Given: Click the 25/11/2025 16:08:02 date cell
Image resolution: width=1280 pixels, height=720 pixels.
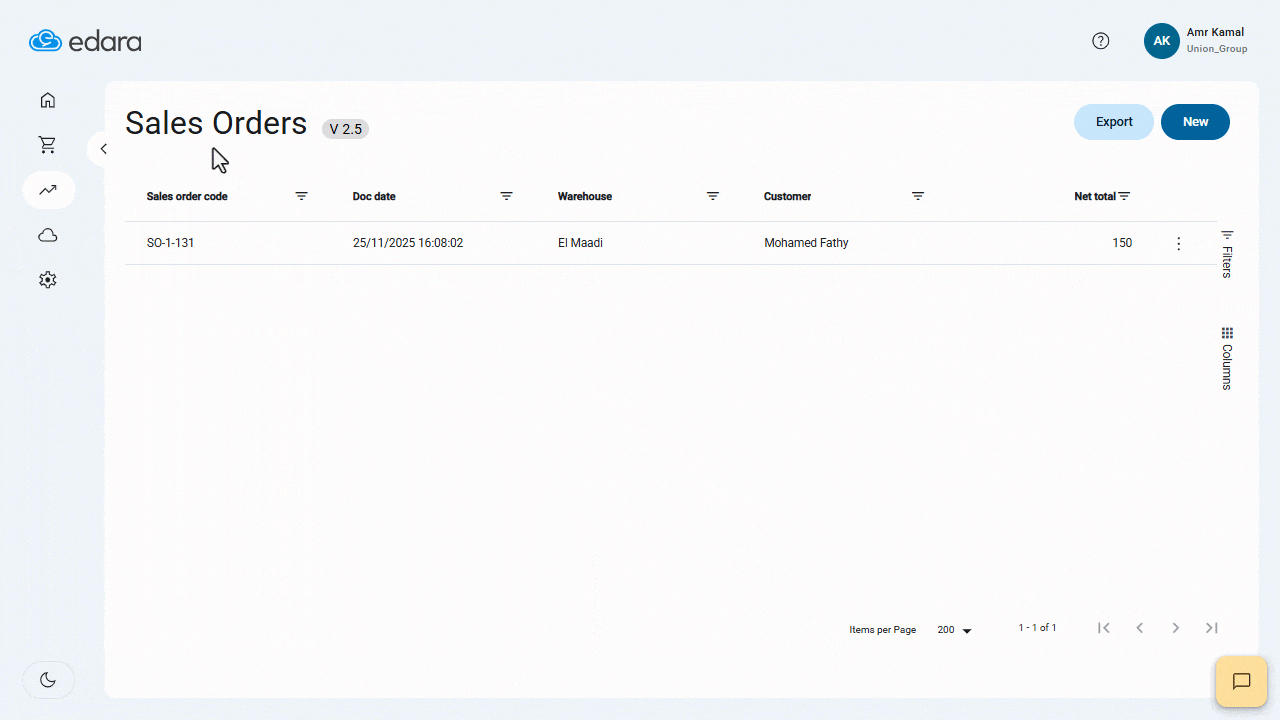Looking at the screenshot, I should point(408,243).
